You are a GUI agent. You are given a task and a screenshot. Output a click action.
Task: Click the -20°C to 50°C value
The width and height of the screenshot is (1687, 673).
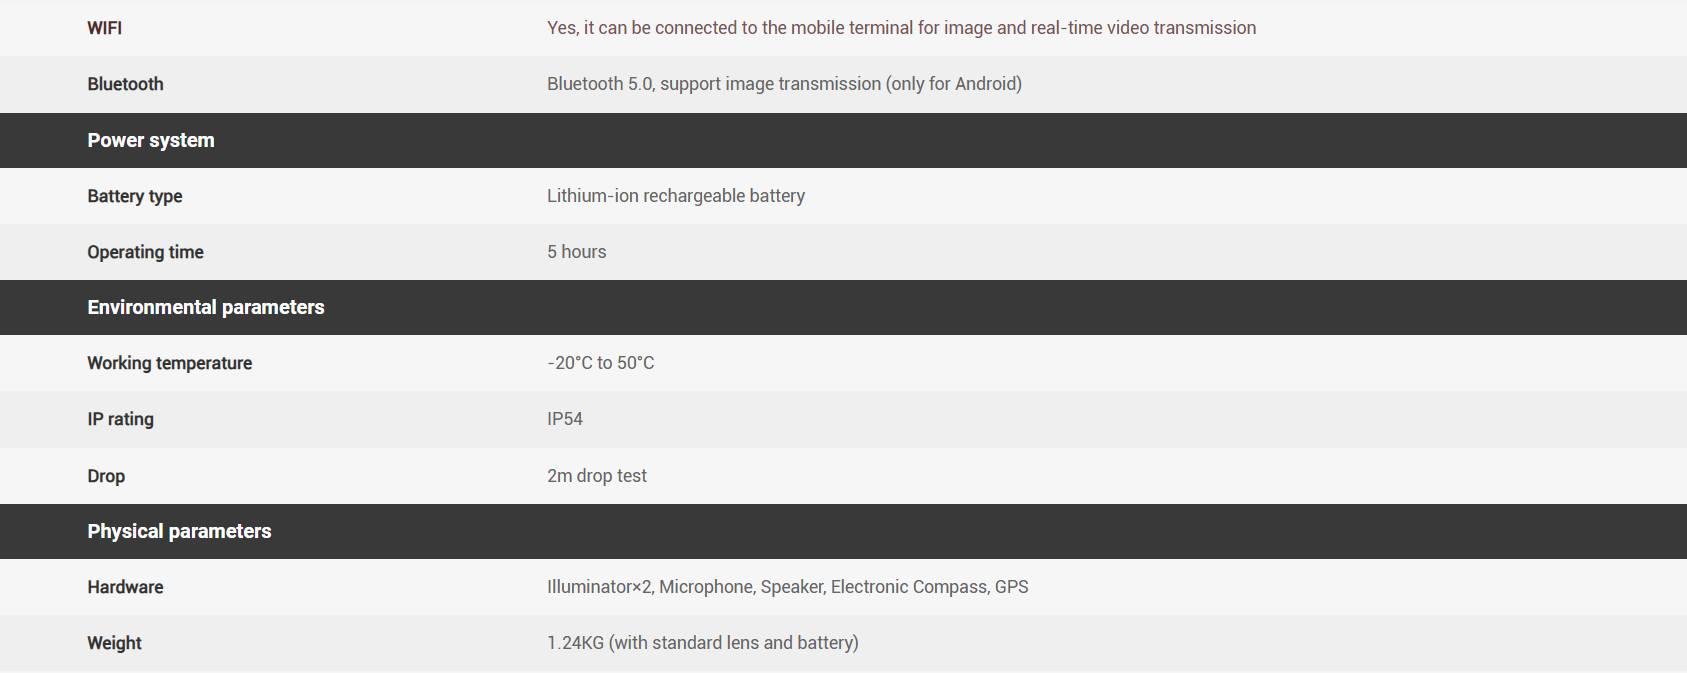pos(600,363)
